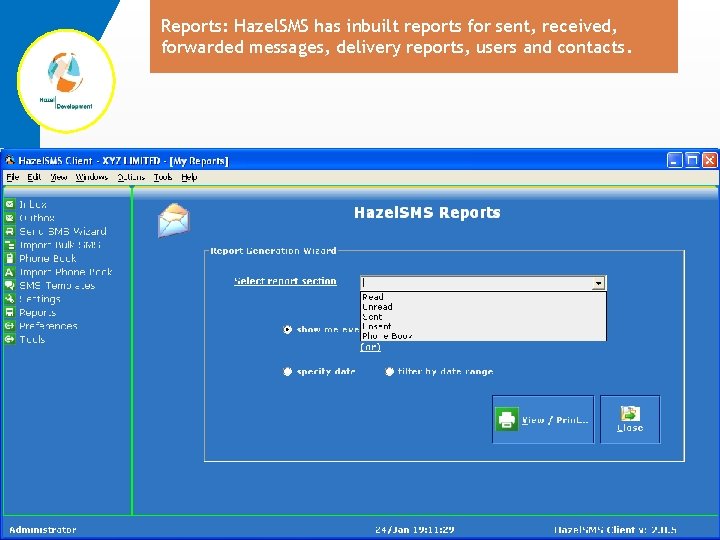Screen dimensions: 720x540
Task: Open the Edit menu
Action: pos(34,177)
